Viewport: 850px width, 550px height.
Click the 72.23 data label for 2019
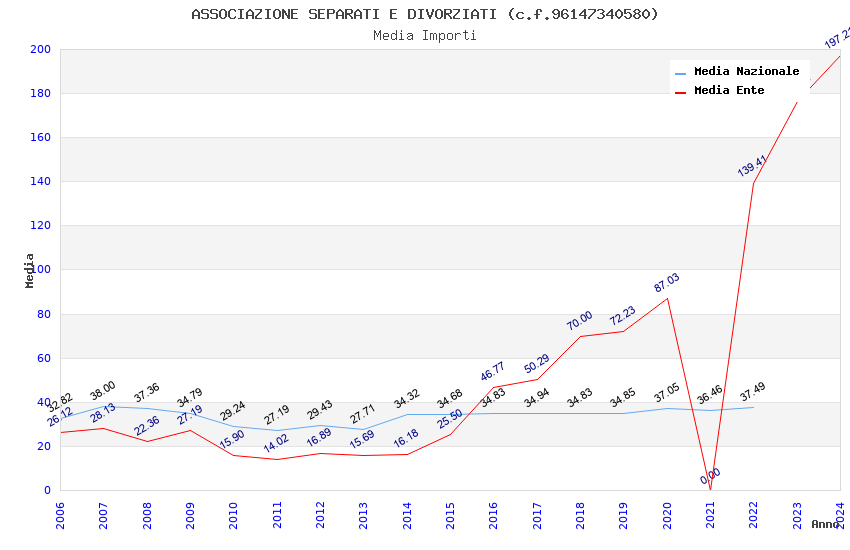tap(622, 316)
